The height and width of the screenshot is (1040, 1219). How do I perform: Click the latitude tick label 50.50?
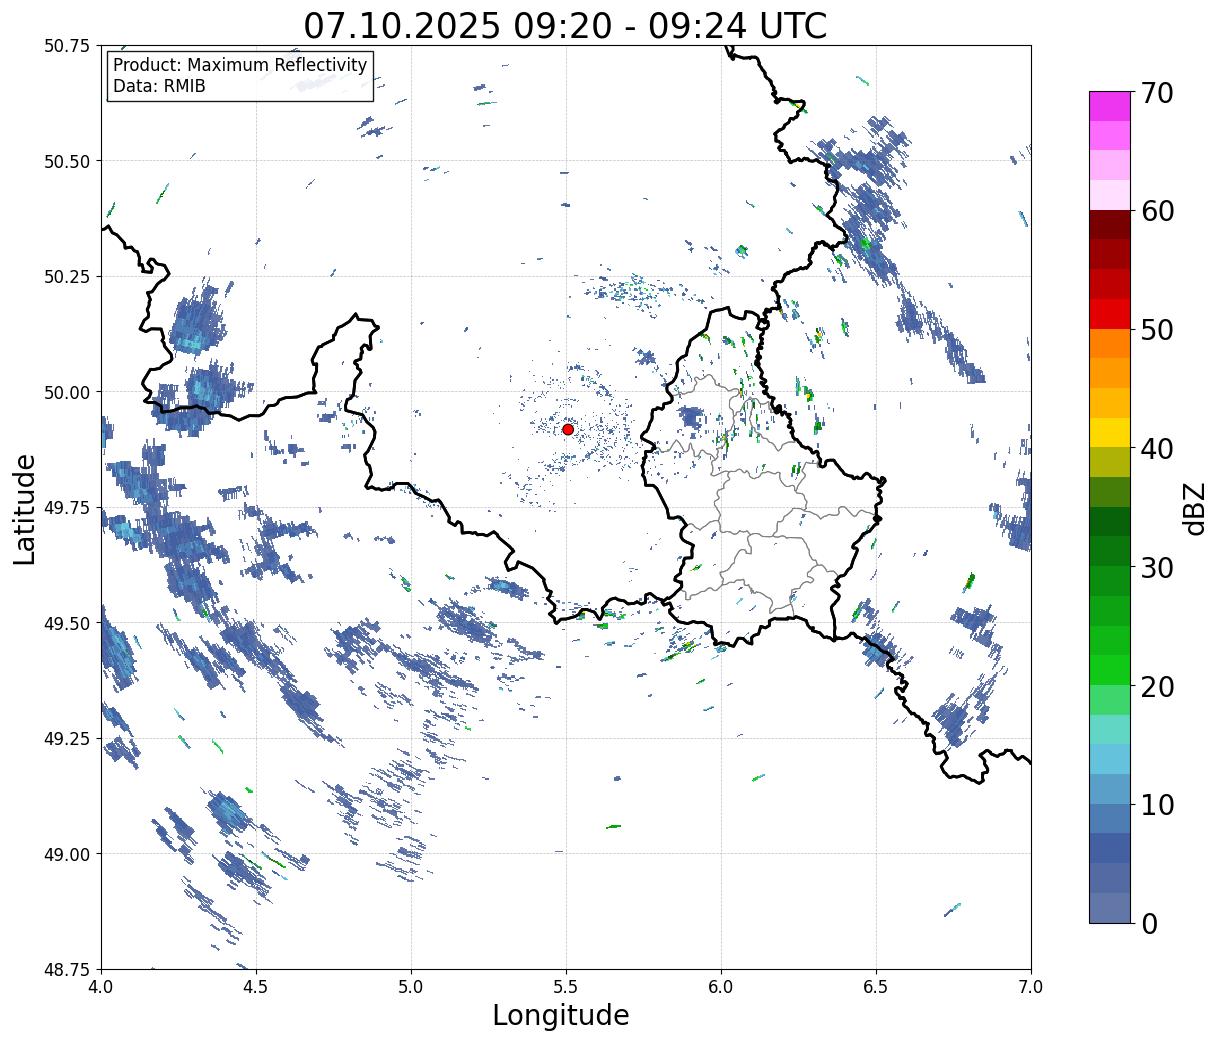pyautogui.click(x=67, y=161)
